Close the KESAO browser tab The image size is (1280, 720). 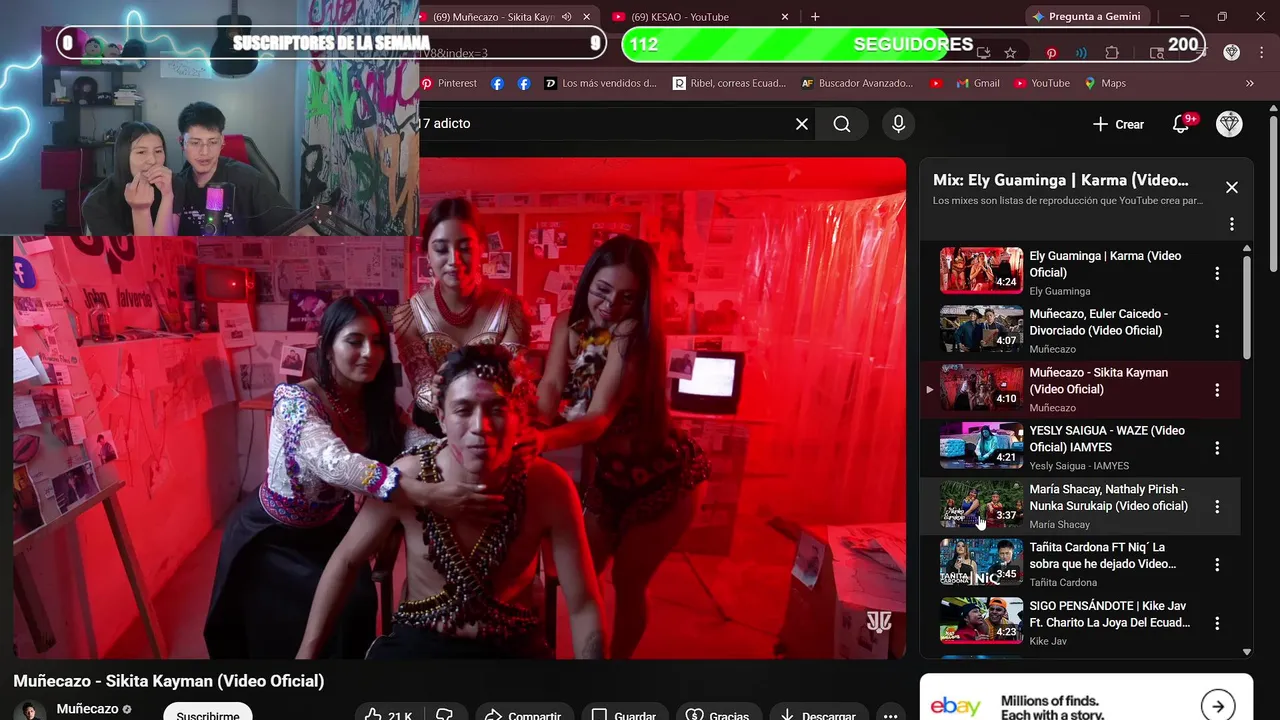(x=785, y=17)
